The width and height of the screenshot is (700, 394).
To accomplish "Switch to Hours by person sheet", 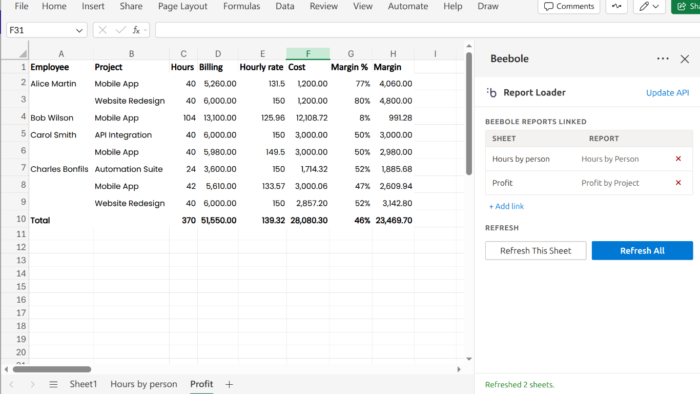I will tap(144, 384).
